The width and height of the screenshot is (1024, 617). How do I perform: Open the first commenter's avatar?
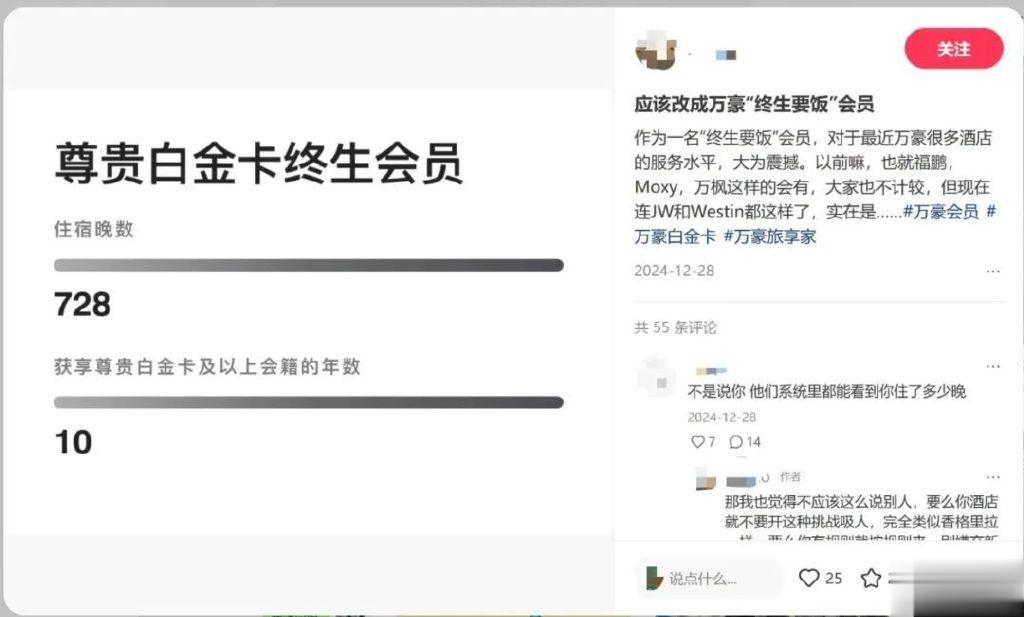point(656,377)
